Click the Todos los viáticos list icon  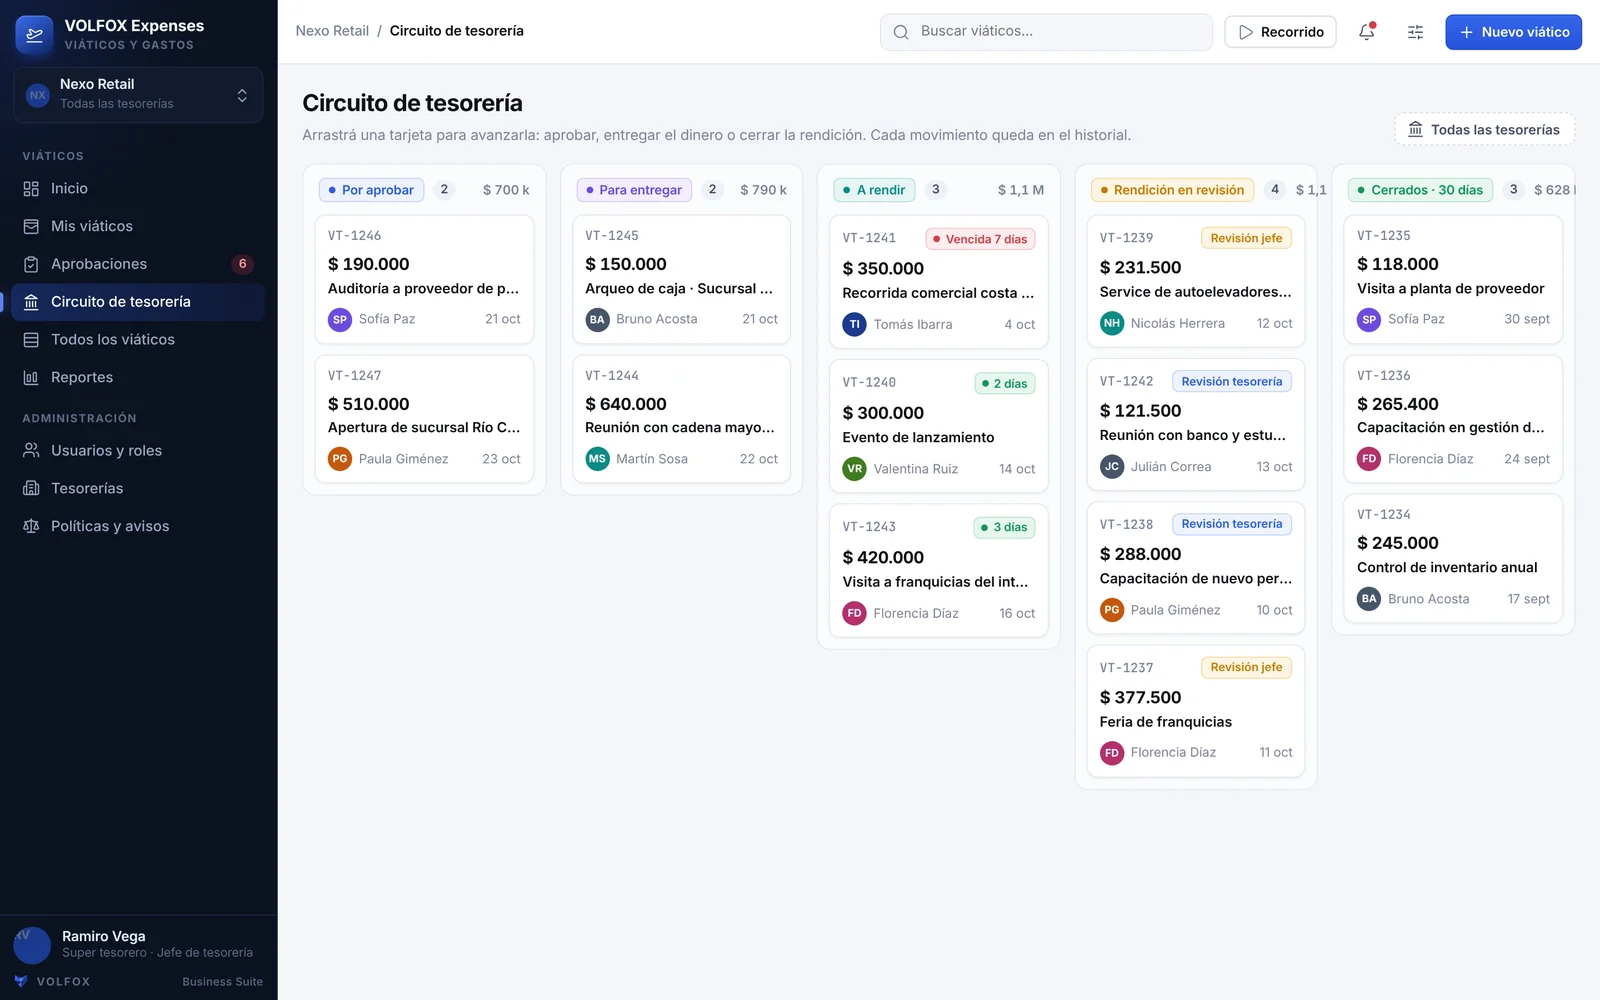(31, 340)
